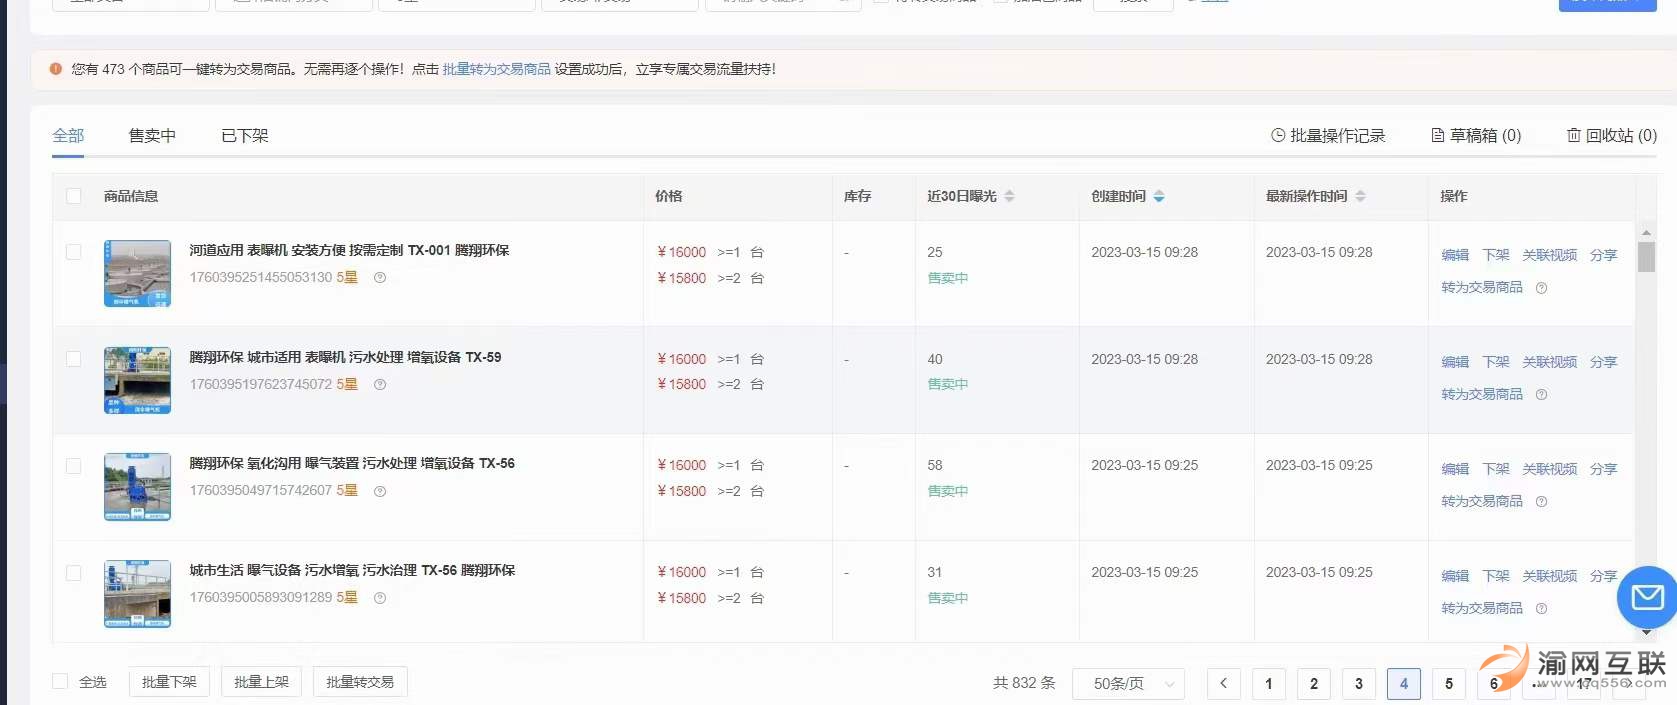The image size is (1677, 705).
Task: Click the table's vertical scrollbar thumb
Action: click(1646, 257)
